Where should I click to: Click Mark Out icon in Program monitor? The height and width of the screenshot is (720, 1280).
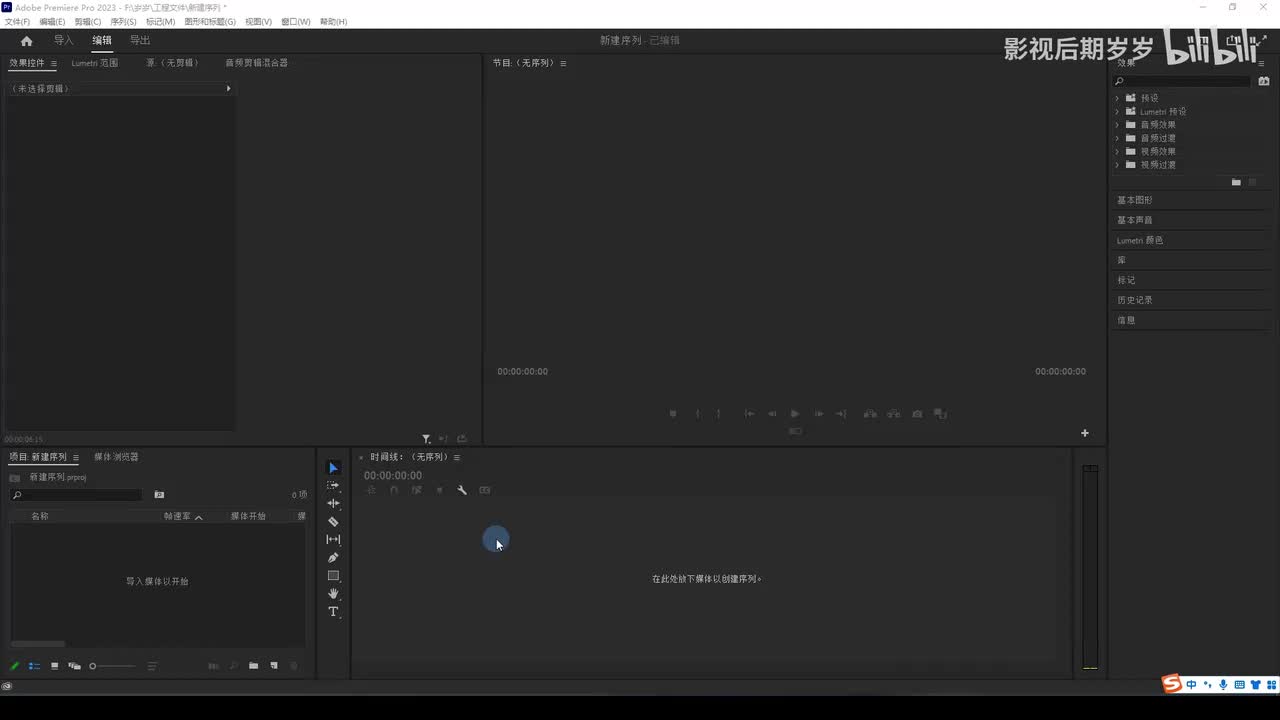click(x=718, y=413)
